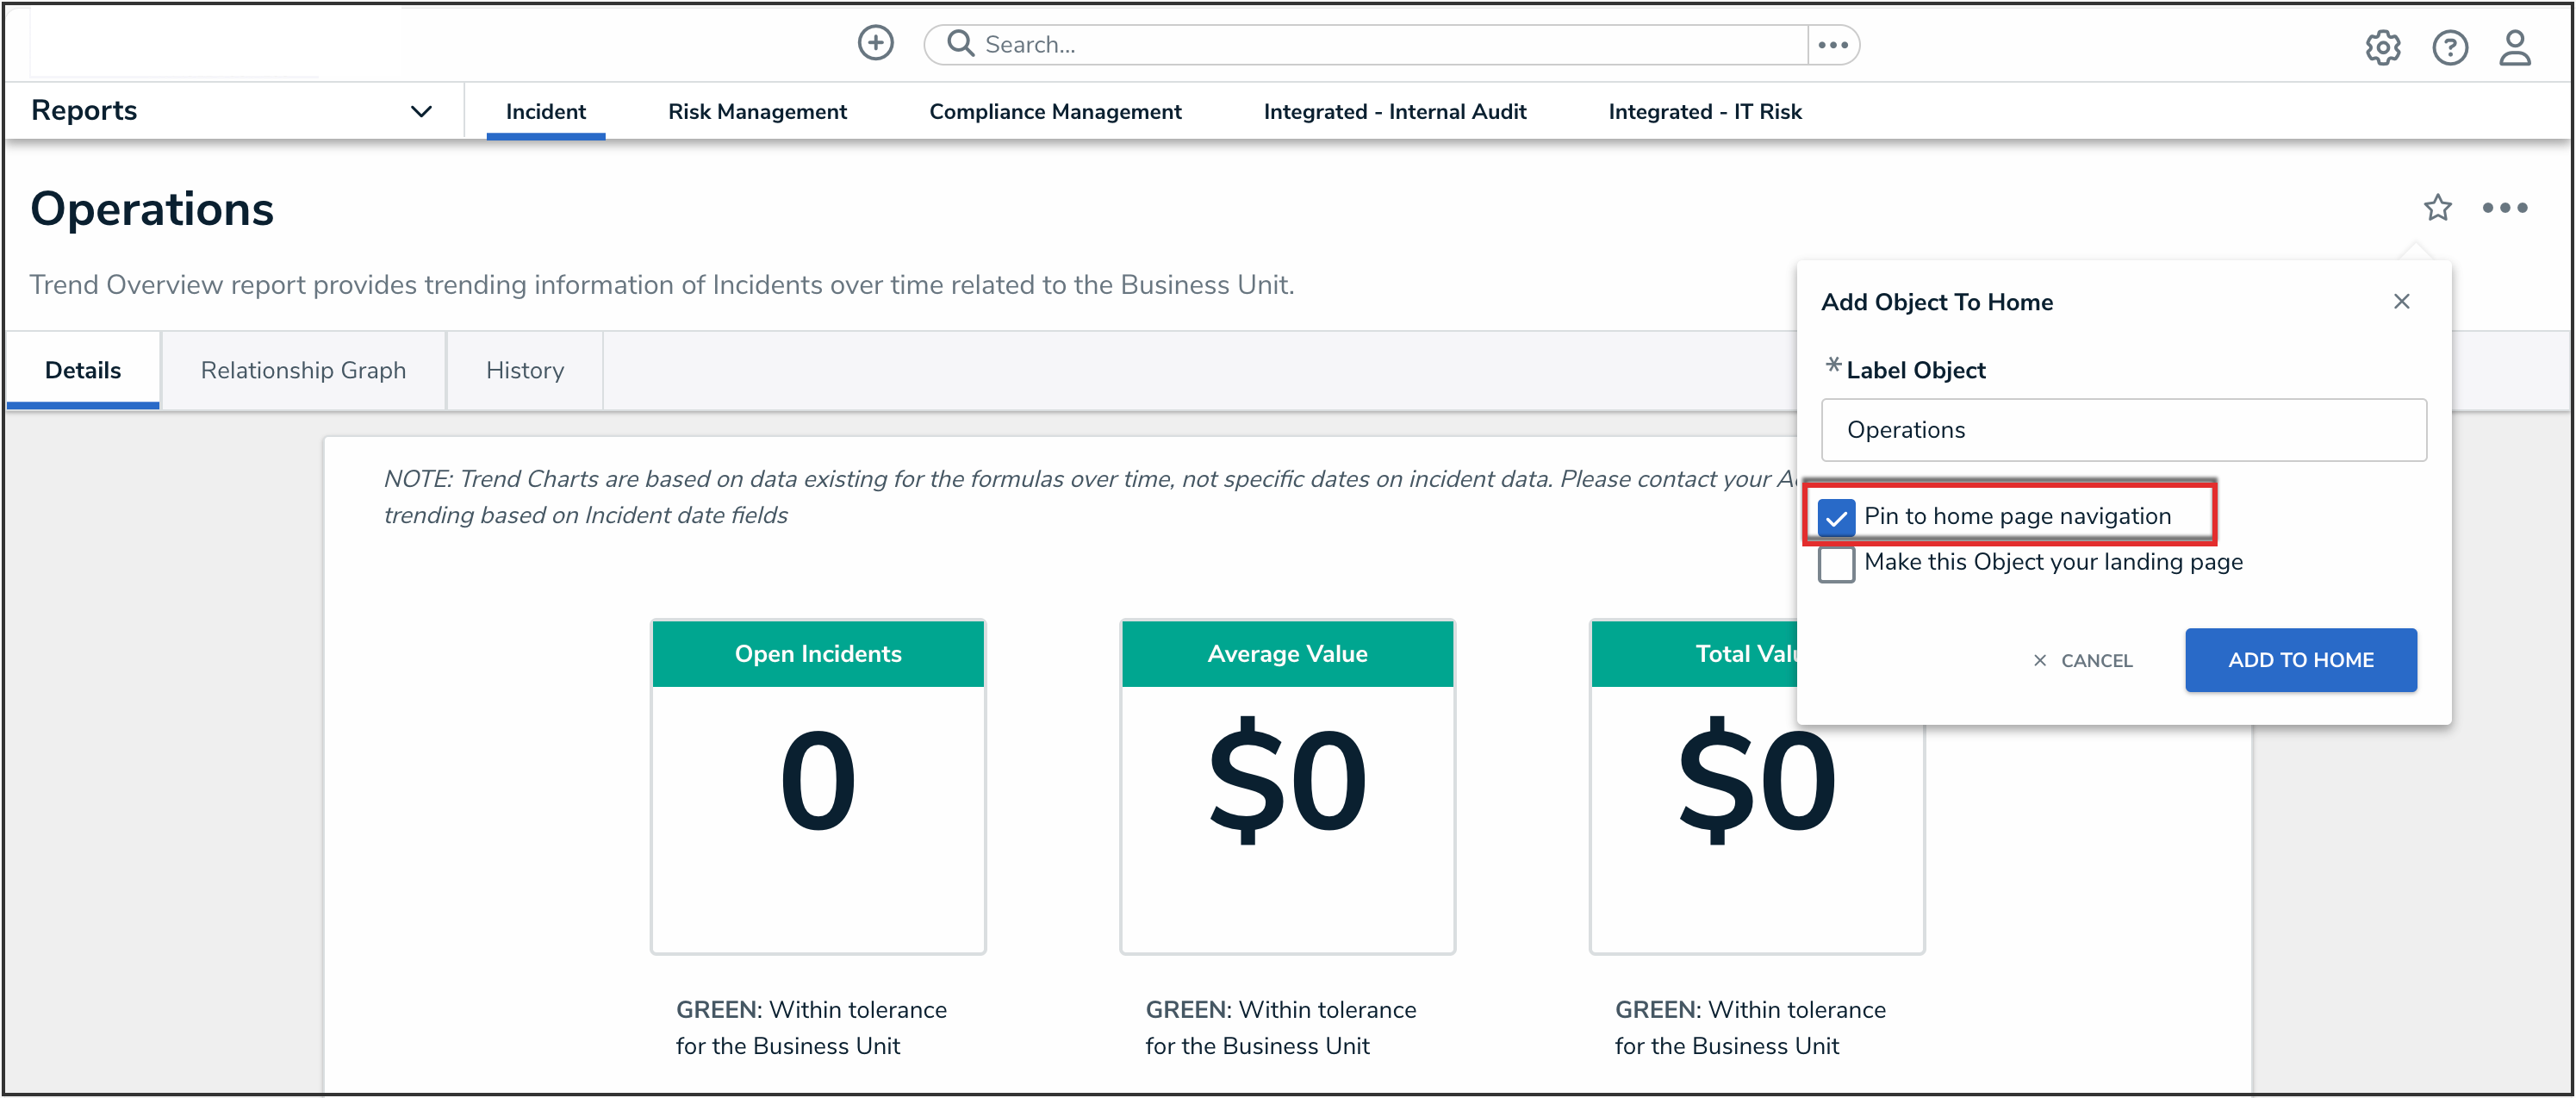Open search options ellipsis menu
The height and width of the screenshot is (1098, 2576).
[x=1832, y=45]
